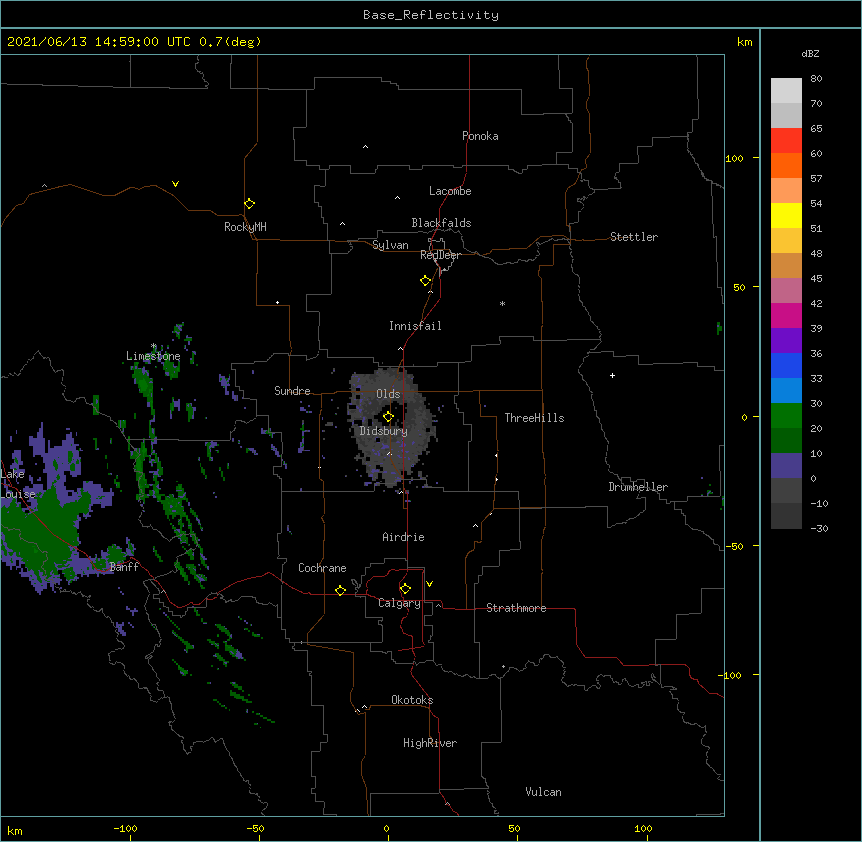This screenshot has width=862, height=842.
Task: Click the white plus marker north of Drumheller
Action: 612,375
